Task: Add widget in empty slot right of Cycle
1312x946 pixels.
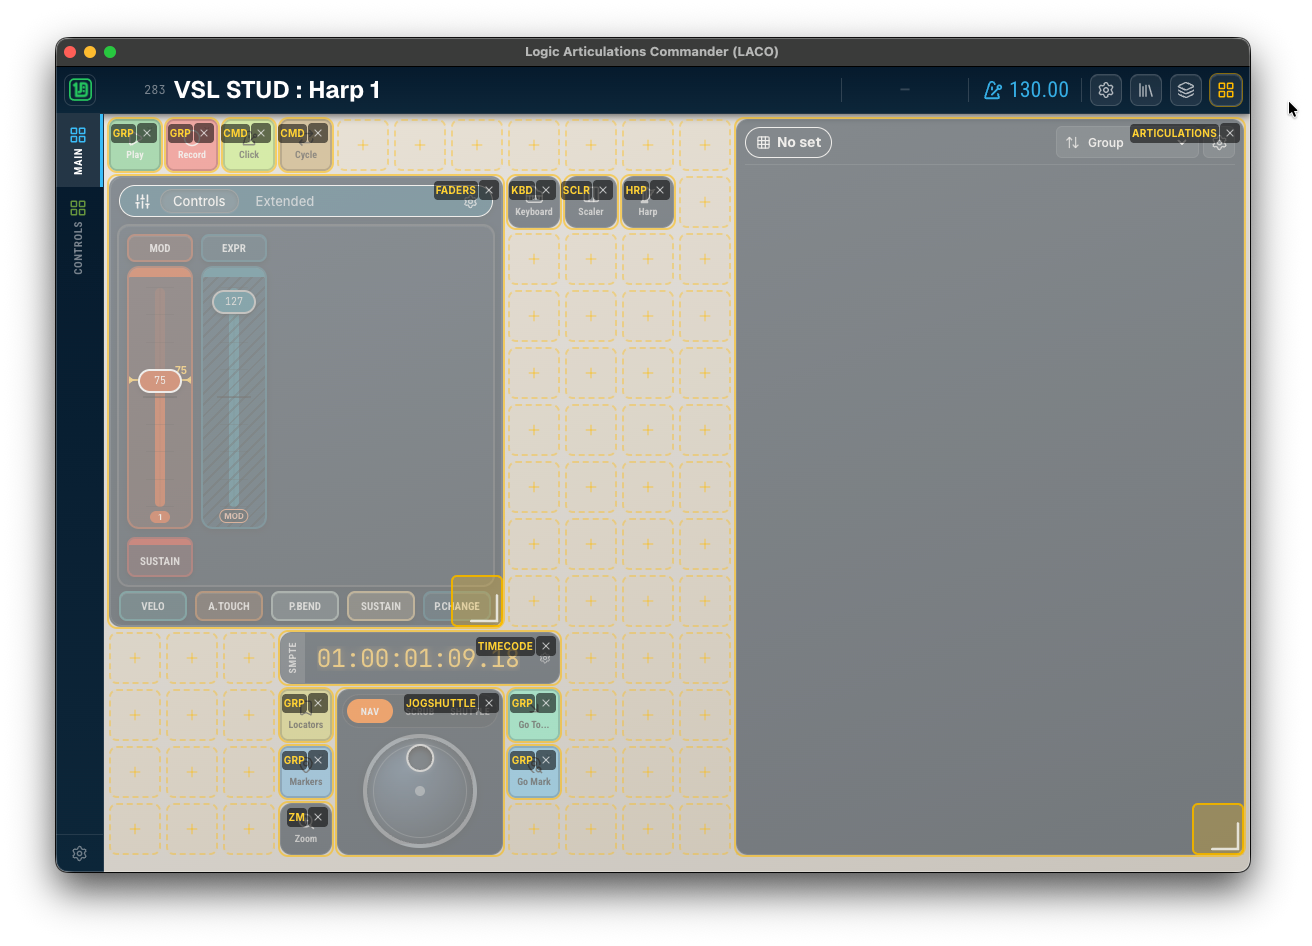Action: pyautogui.click(x=363, y=145)
